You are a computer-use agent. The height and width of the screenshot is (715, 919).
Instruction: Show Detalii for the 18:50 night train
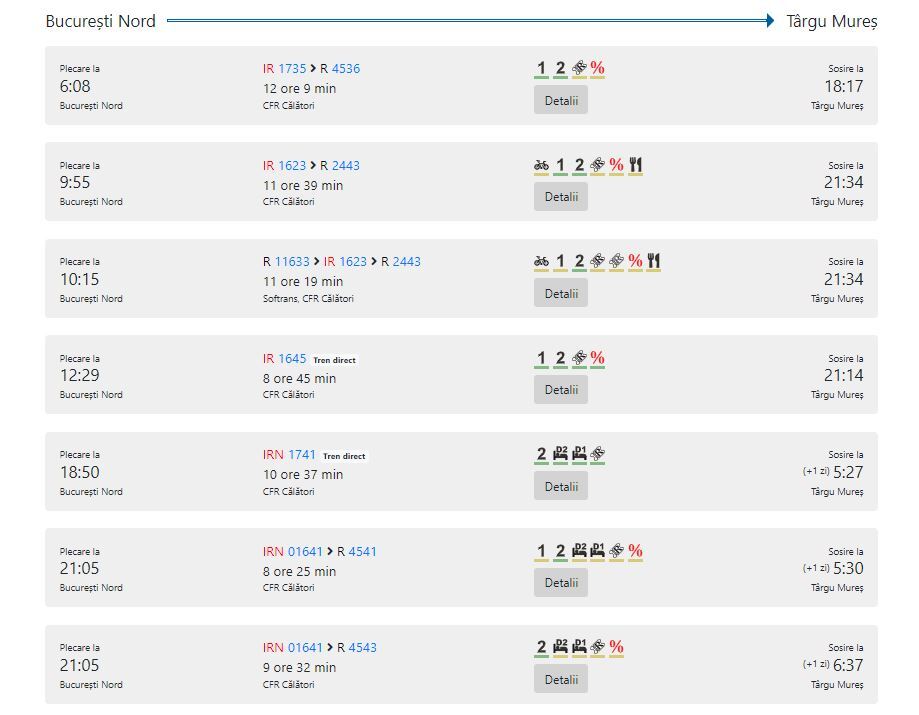point(561,486)
